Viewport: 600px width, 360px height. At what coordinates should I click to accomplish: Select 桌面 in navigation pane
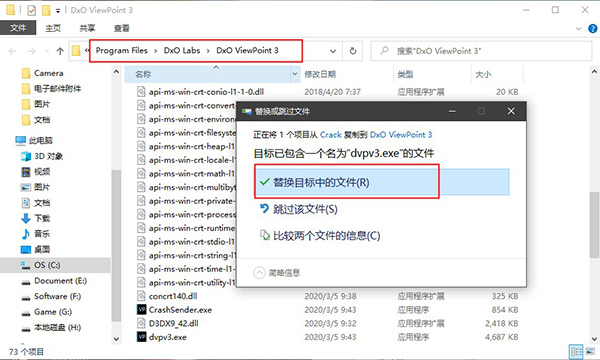coord(42,249)
